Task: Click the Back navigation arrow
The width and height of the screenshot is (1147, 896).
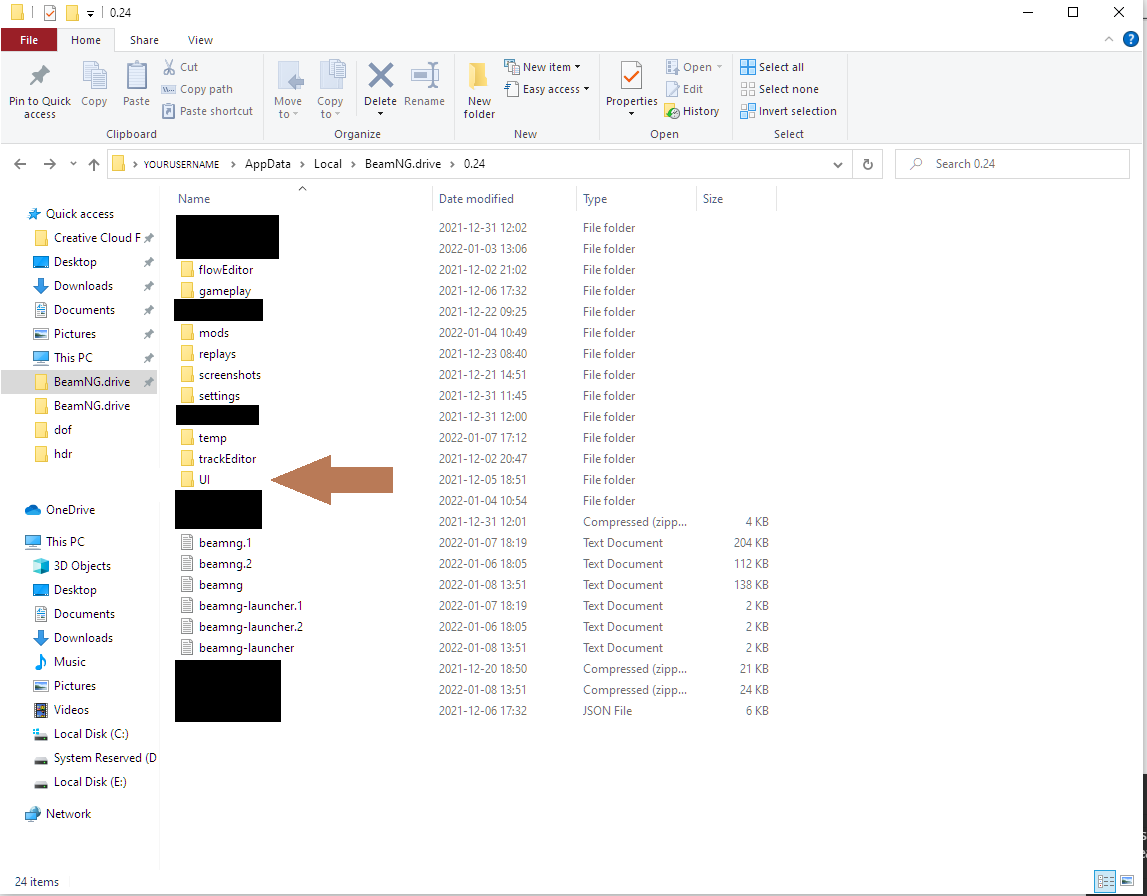Action: [20, 164]
